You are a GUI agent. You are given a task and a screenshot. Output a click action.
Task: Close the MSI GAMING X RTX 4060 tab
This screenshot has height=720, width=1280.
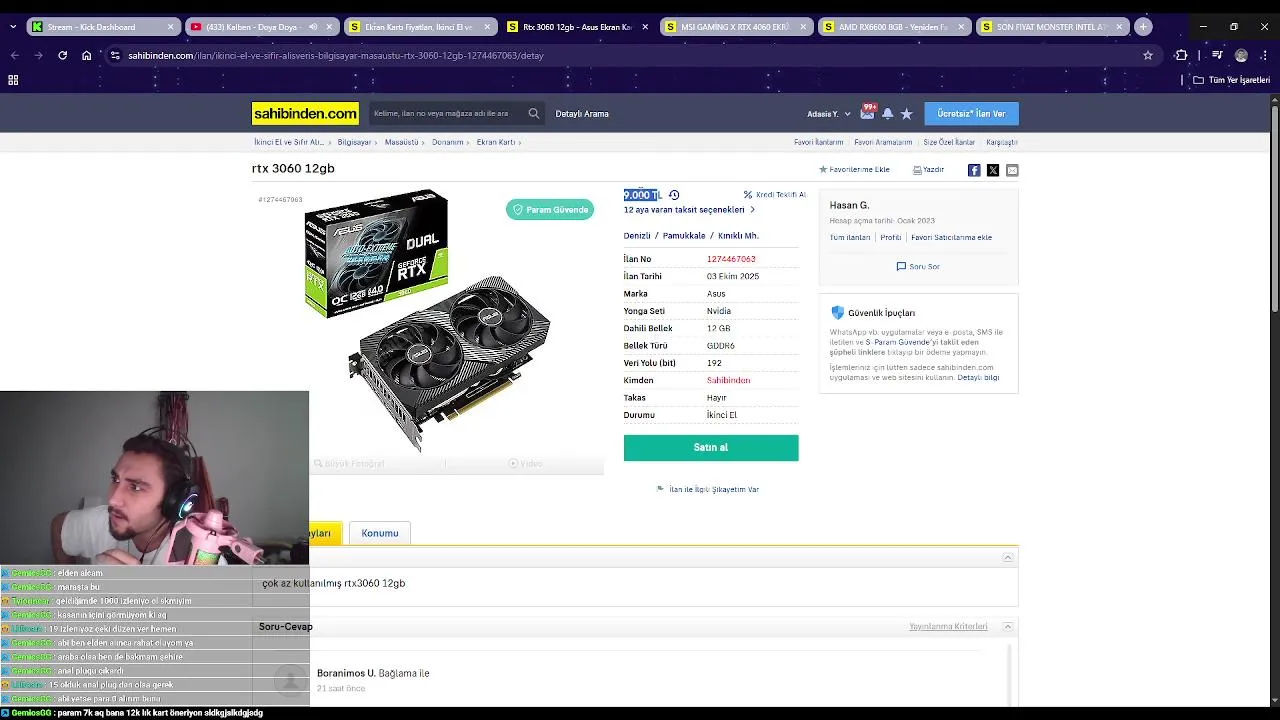pos(803,27)
